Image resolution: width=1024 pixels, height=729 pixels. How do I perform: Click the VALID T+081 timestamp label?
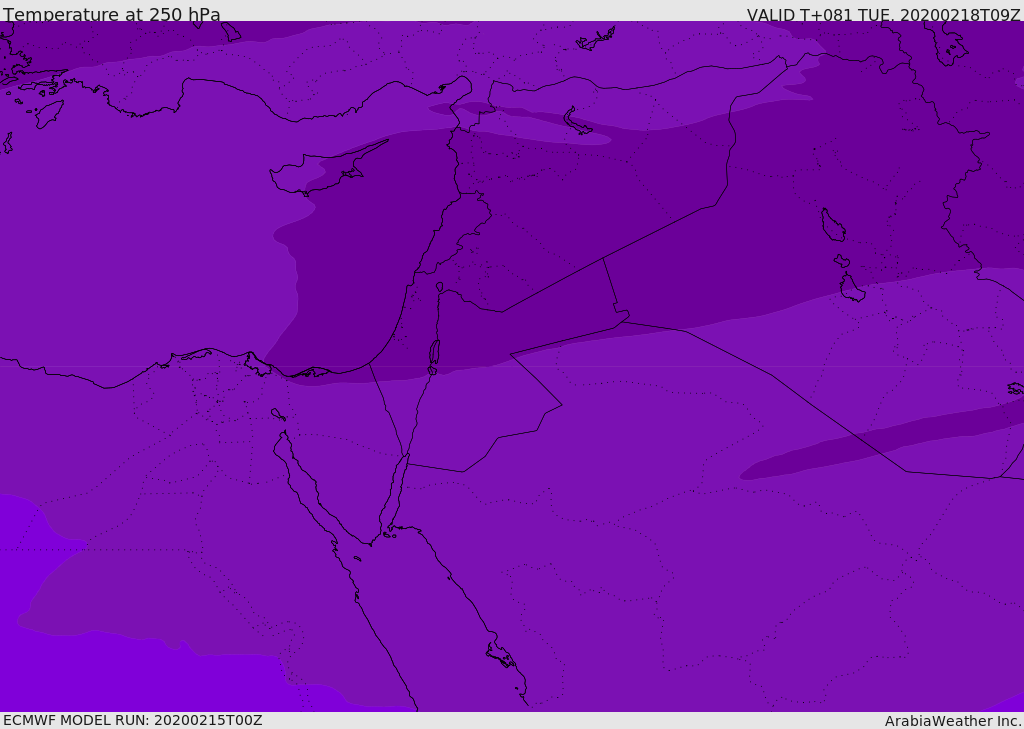pos(883,15)
